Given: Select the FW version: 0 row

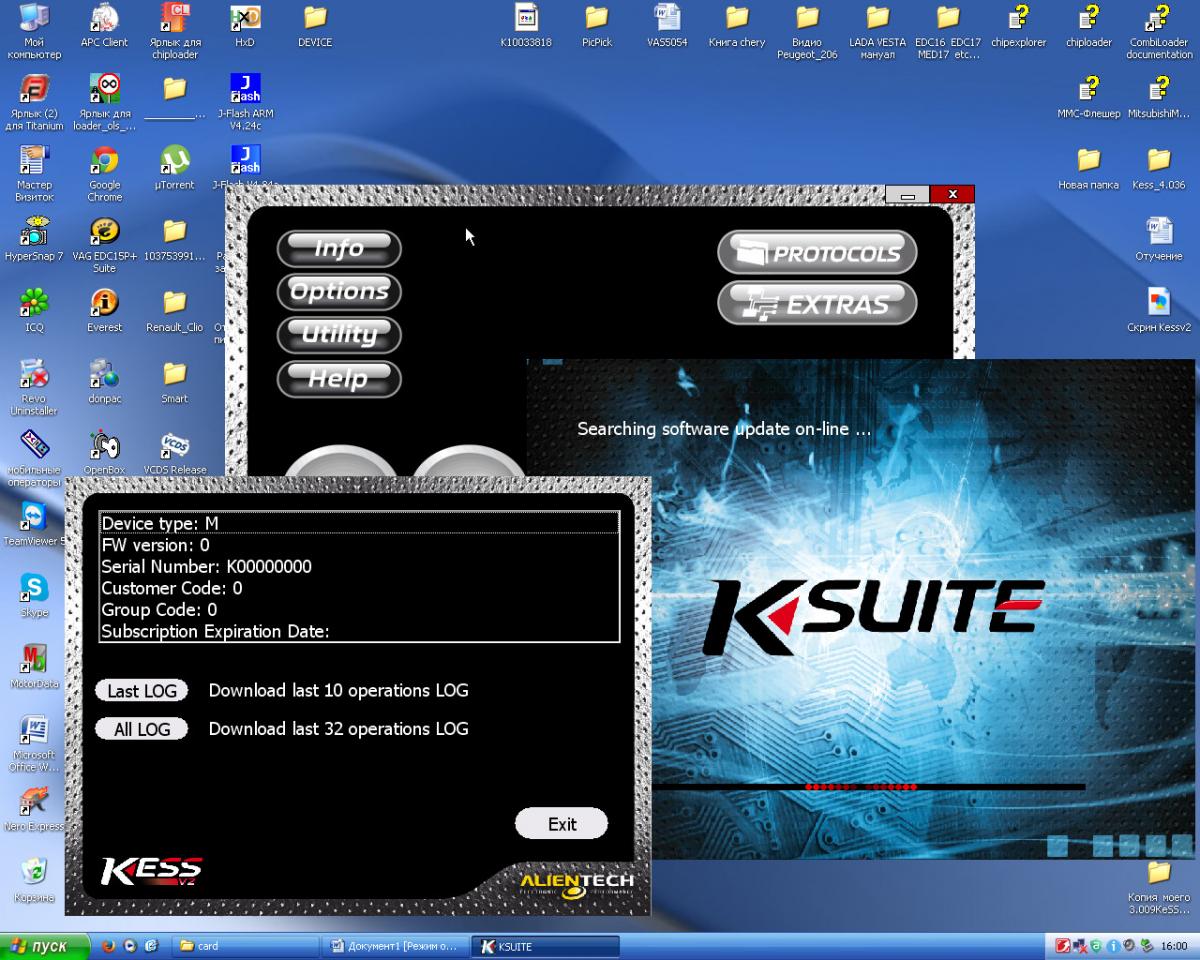Looking at the screenshot, I should point(360,545).
